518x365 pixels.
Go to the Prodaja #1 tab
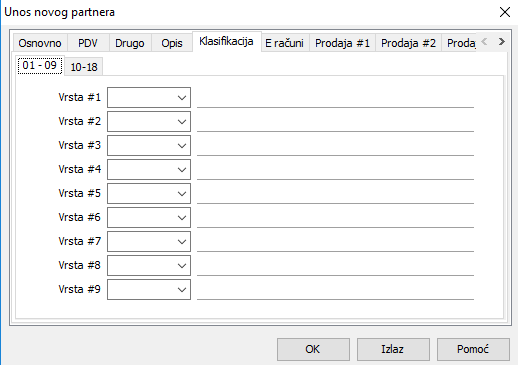[343, 43]
